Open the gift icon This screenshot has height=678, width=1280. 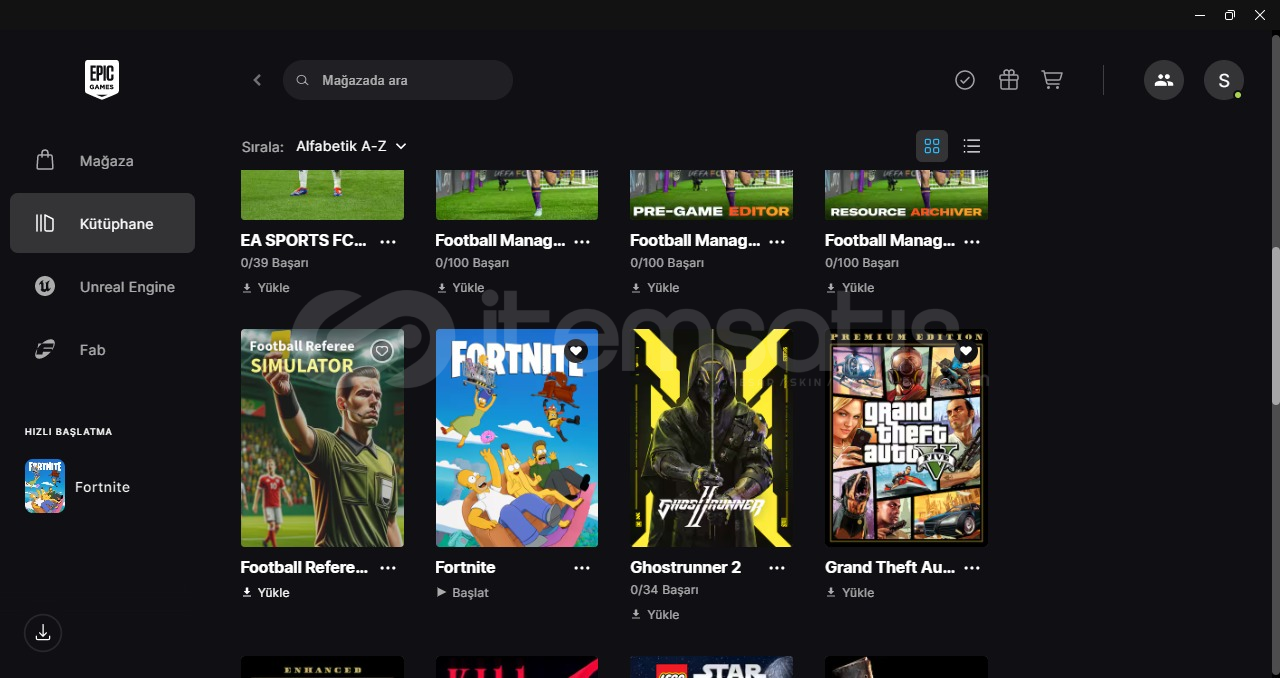[x=1008, y=80]
